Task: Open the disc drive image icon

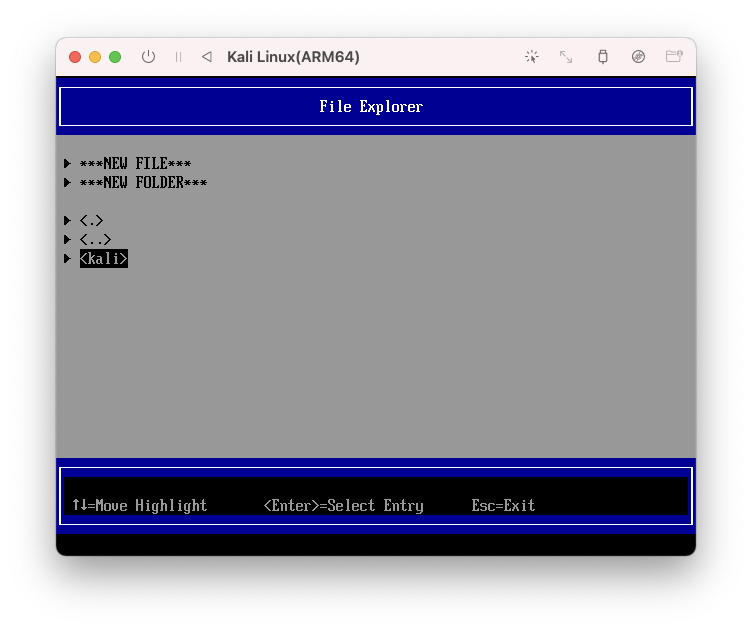Action: pos(638,57)
